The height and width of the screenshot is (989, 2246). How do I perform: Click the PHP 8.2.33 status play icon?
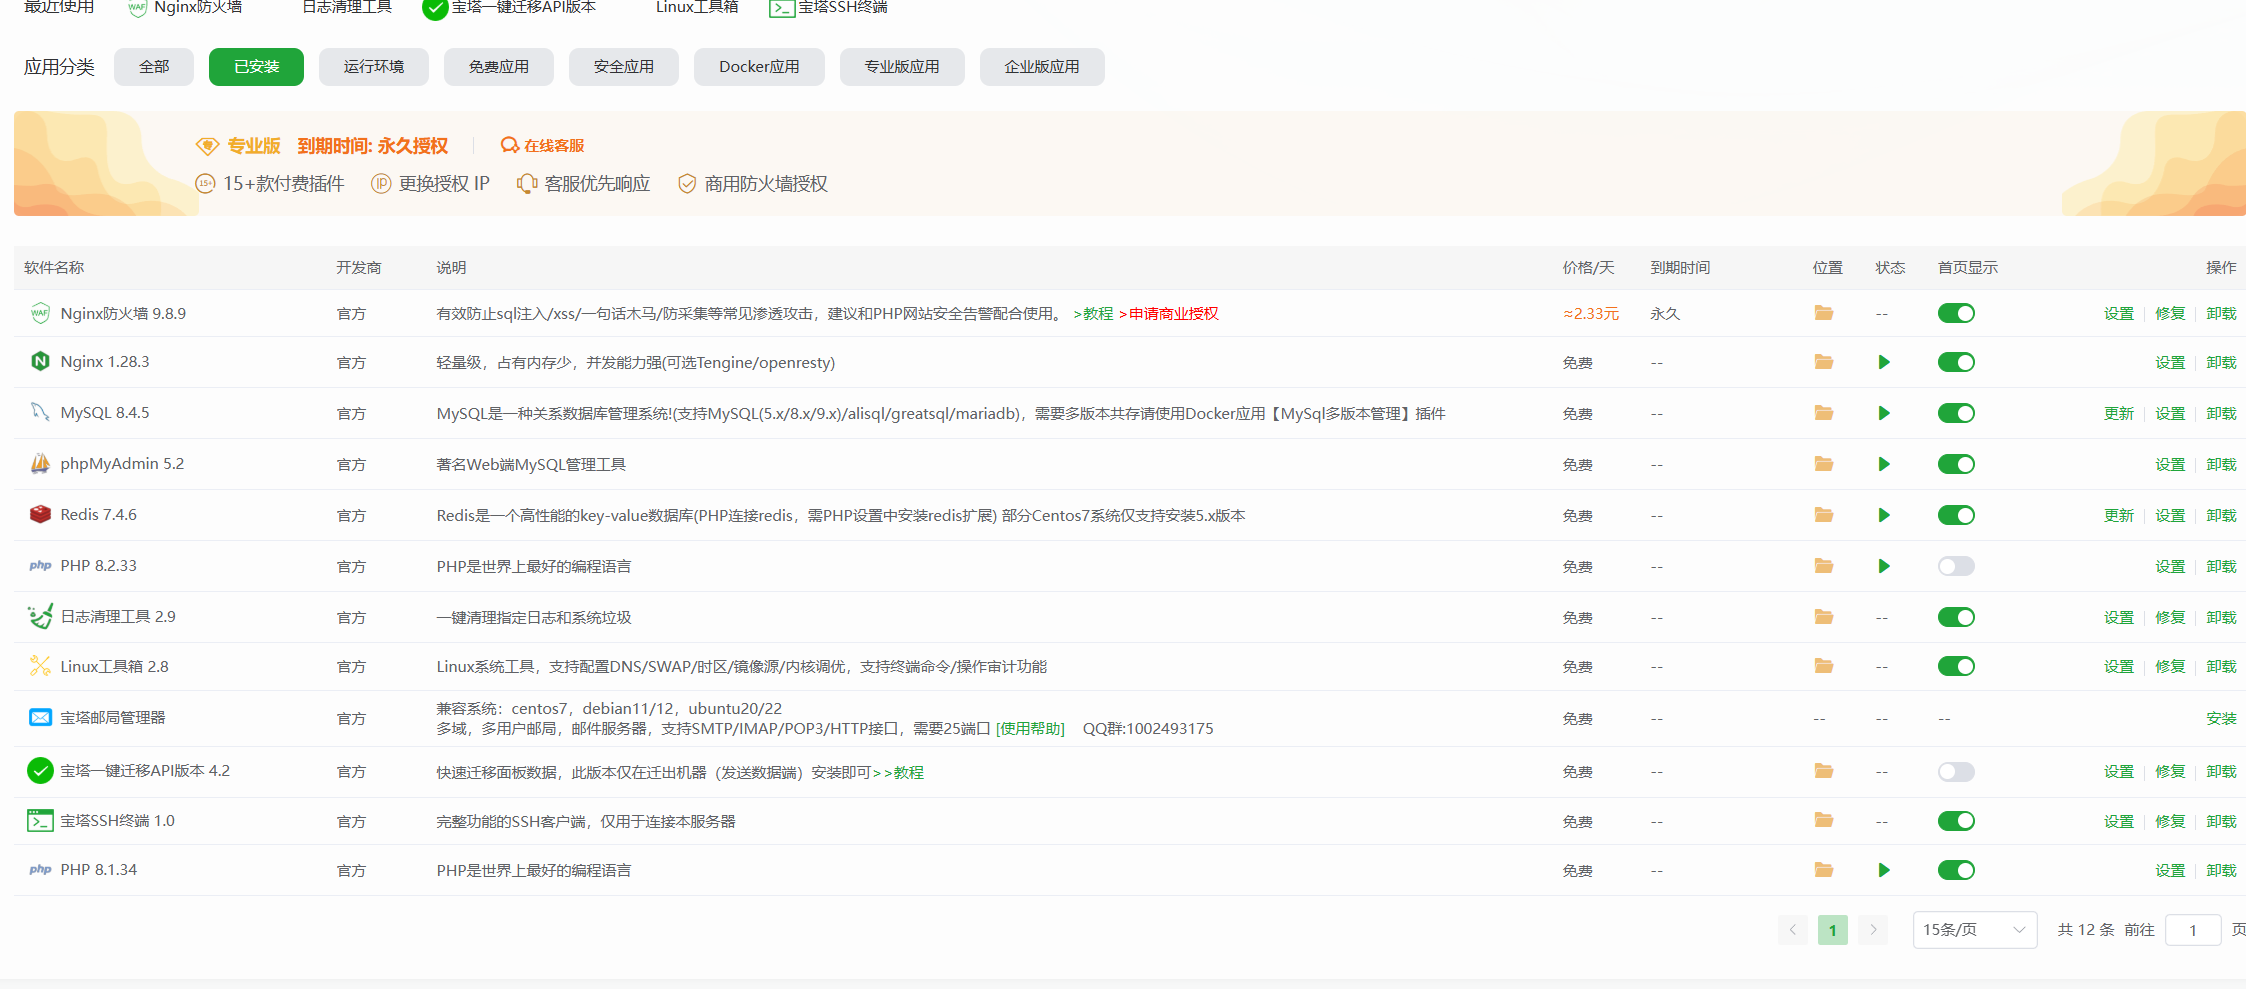pyautogui.click(x=1884, y=566)
